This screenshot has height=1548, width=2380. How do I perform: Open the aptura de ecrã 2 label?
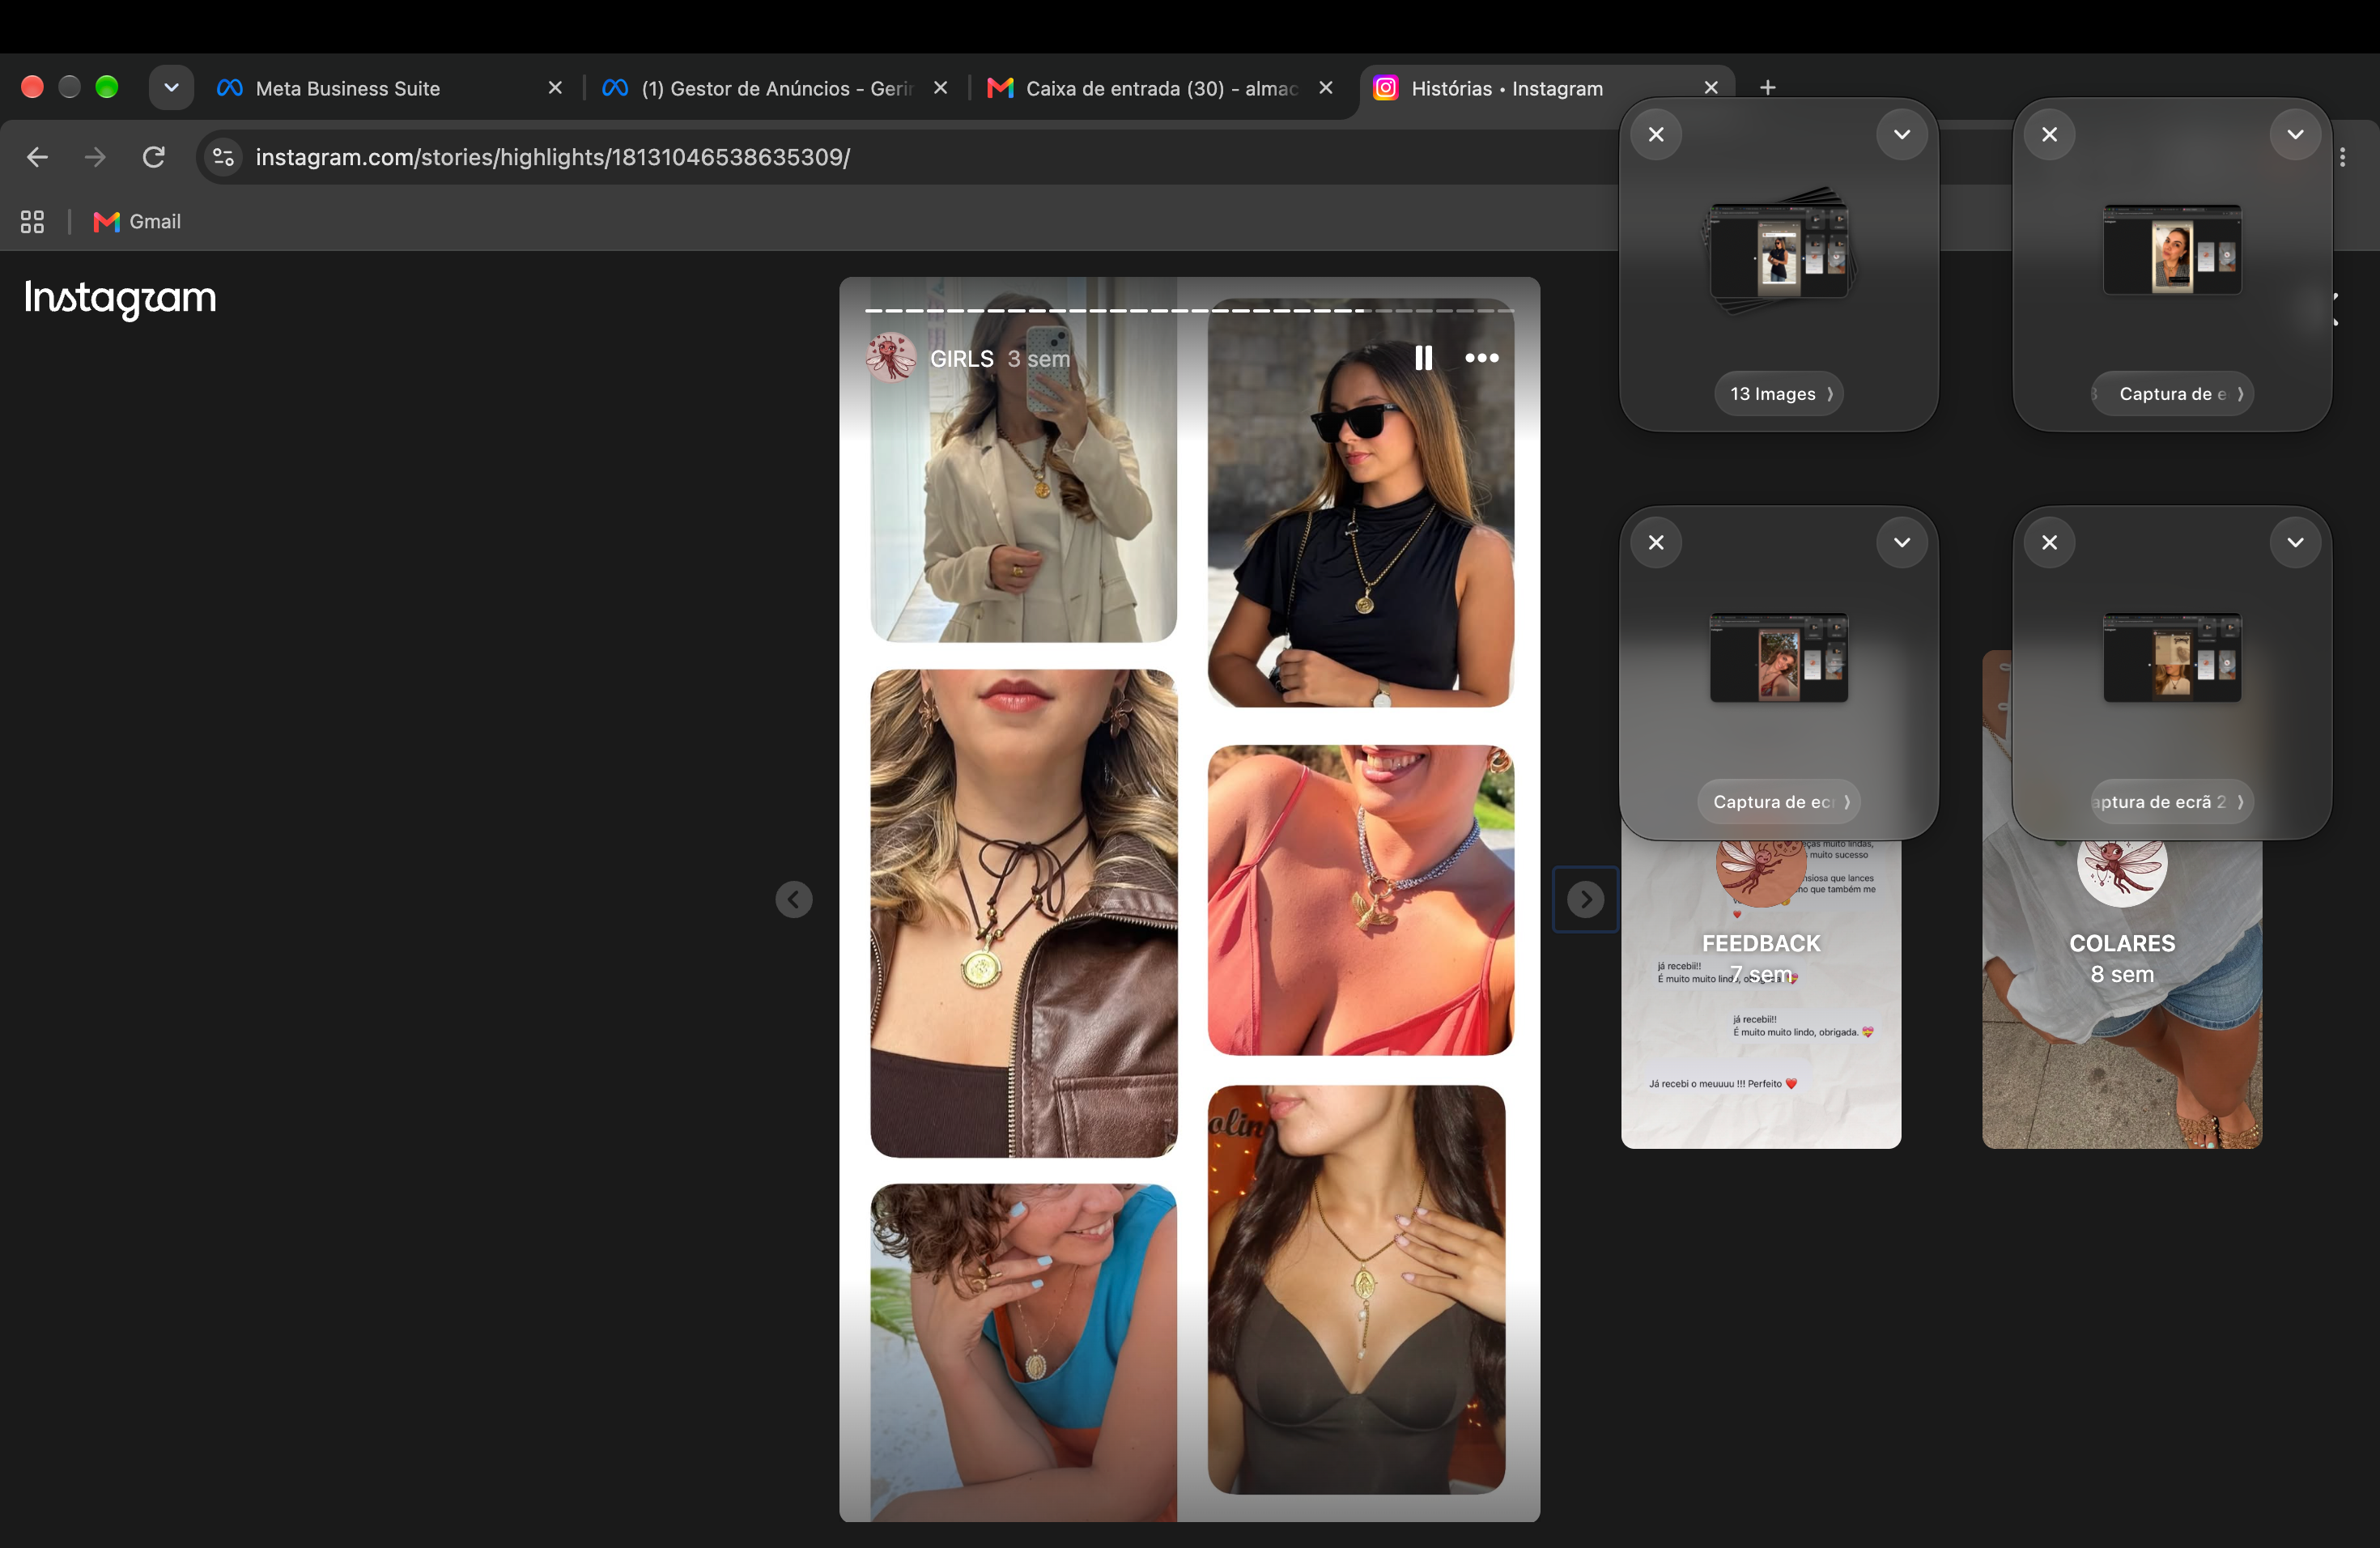point(2172,802)
